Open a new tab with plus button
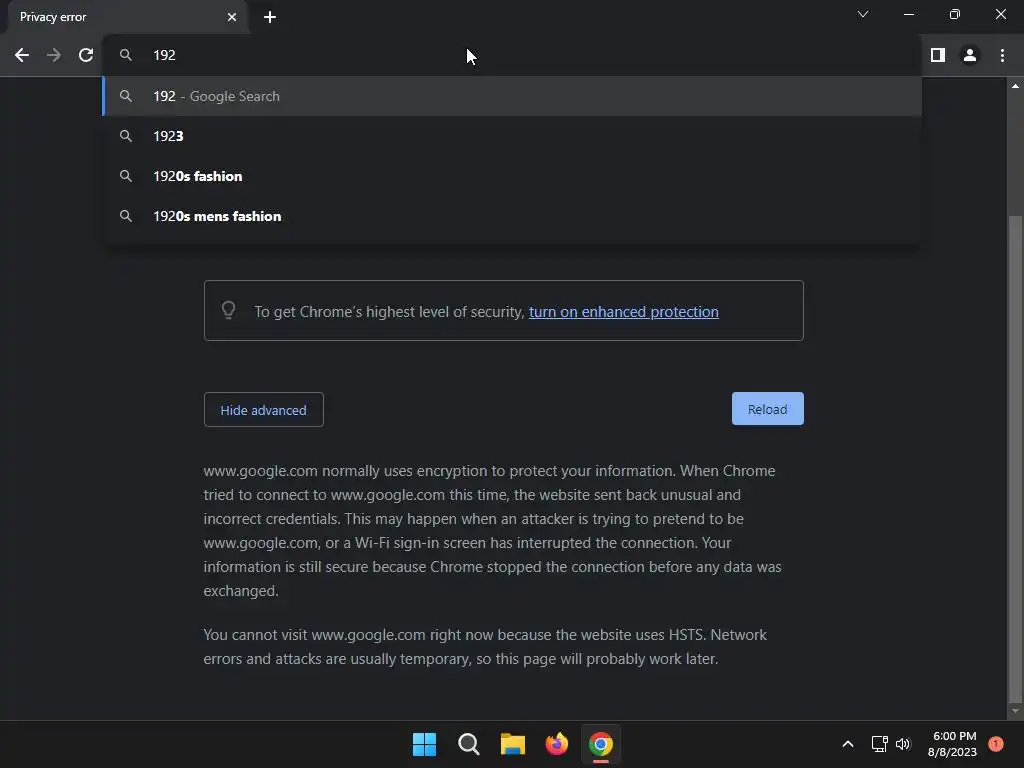Screen dimensions: 1024x768 (270, 17)
